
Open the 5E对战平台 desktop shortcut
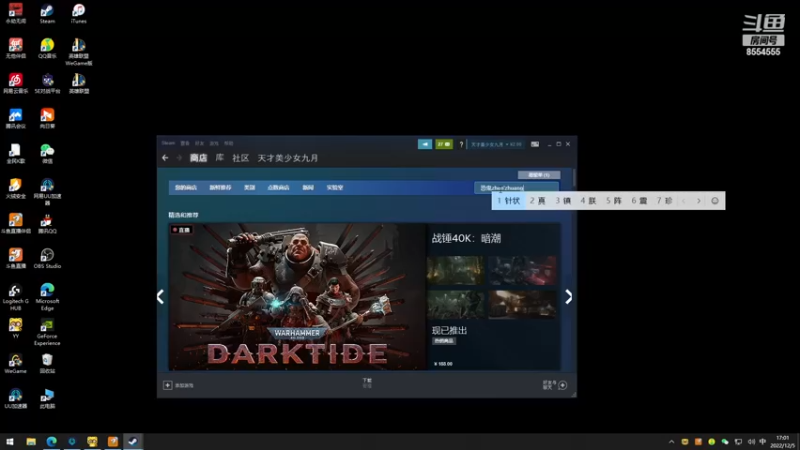pos(47,84)
